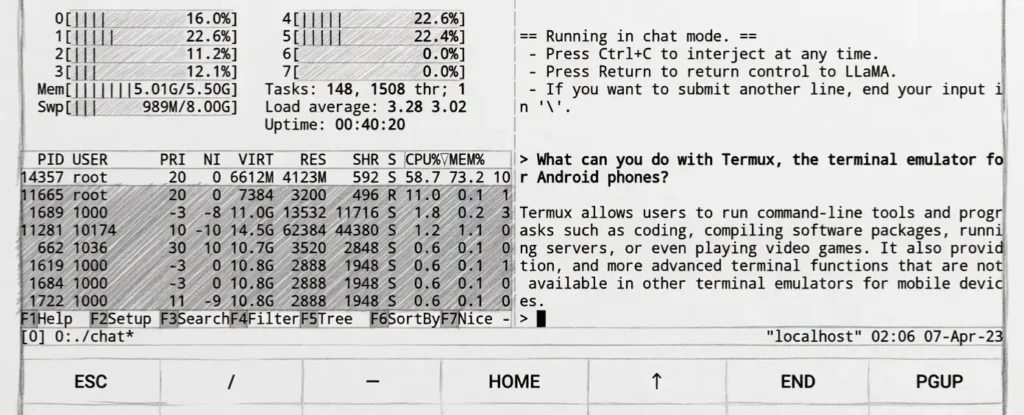Tap the ESC extra key

tap(91, 382)
